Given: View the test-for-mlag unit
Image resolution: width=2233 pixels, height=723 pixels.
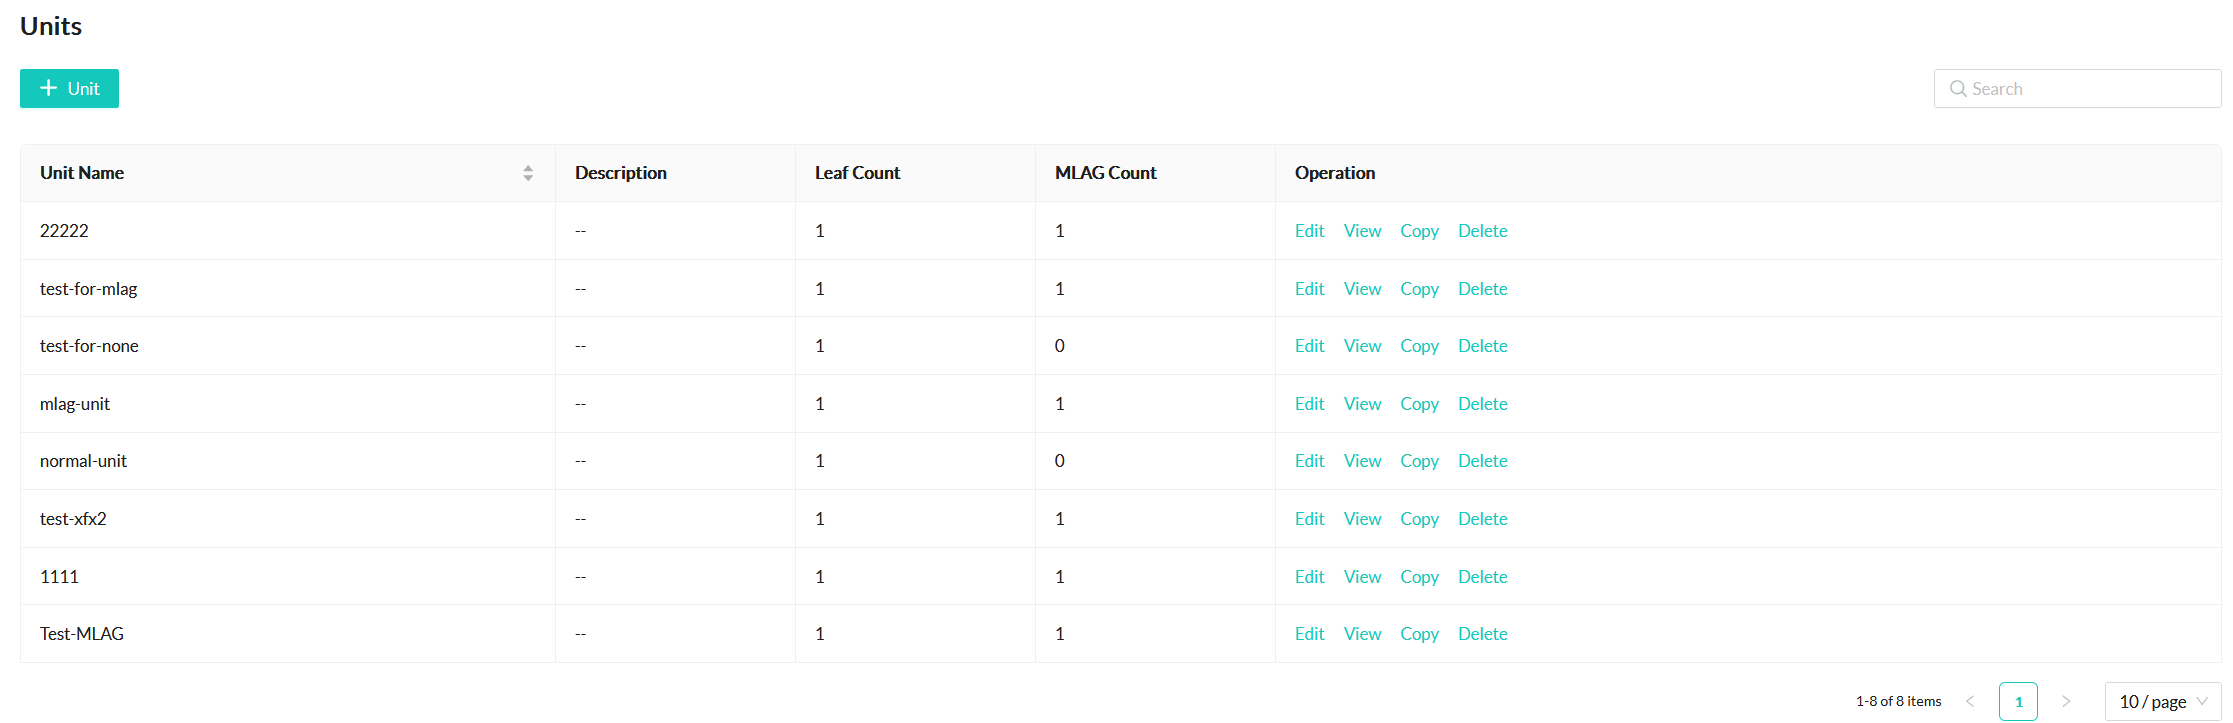Looking at the screenshot, I should click(x=1362, y=289).
